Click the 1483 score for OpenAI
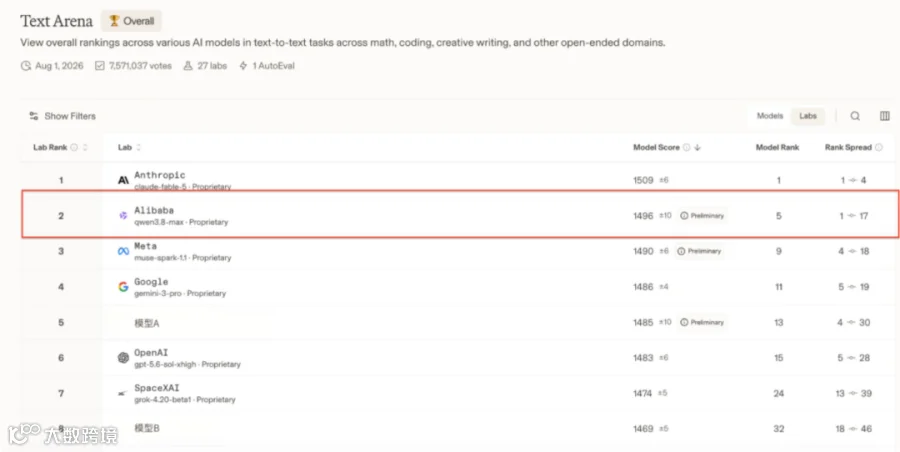This screenshot has width=900, height=452. tap(643, 358)
